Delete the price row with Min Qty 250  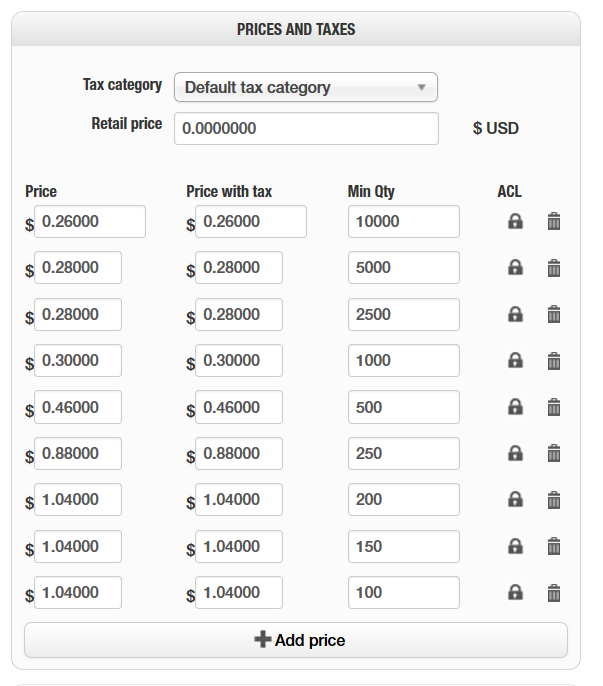[x=553, y=453]
